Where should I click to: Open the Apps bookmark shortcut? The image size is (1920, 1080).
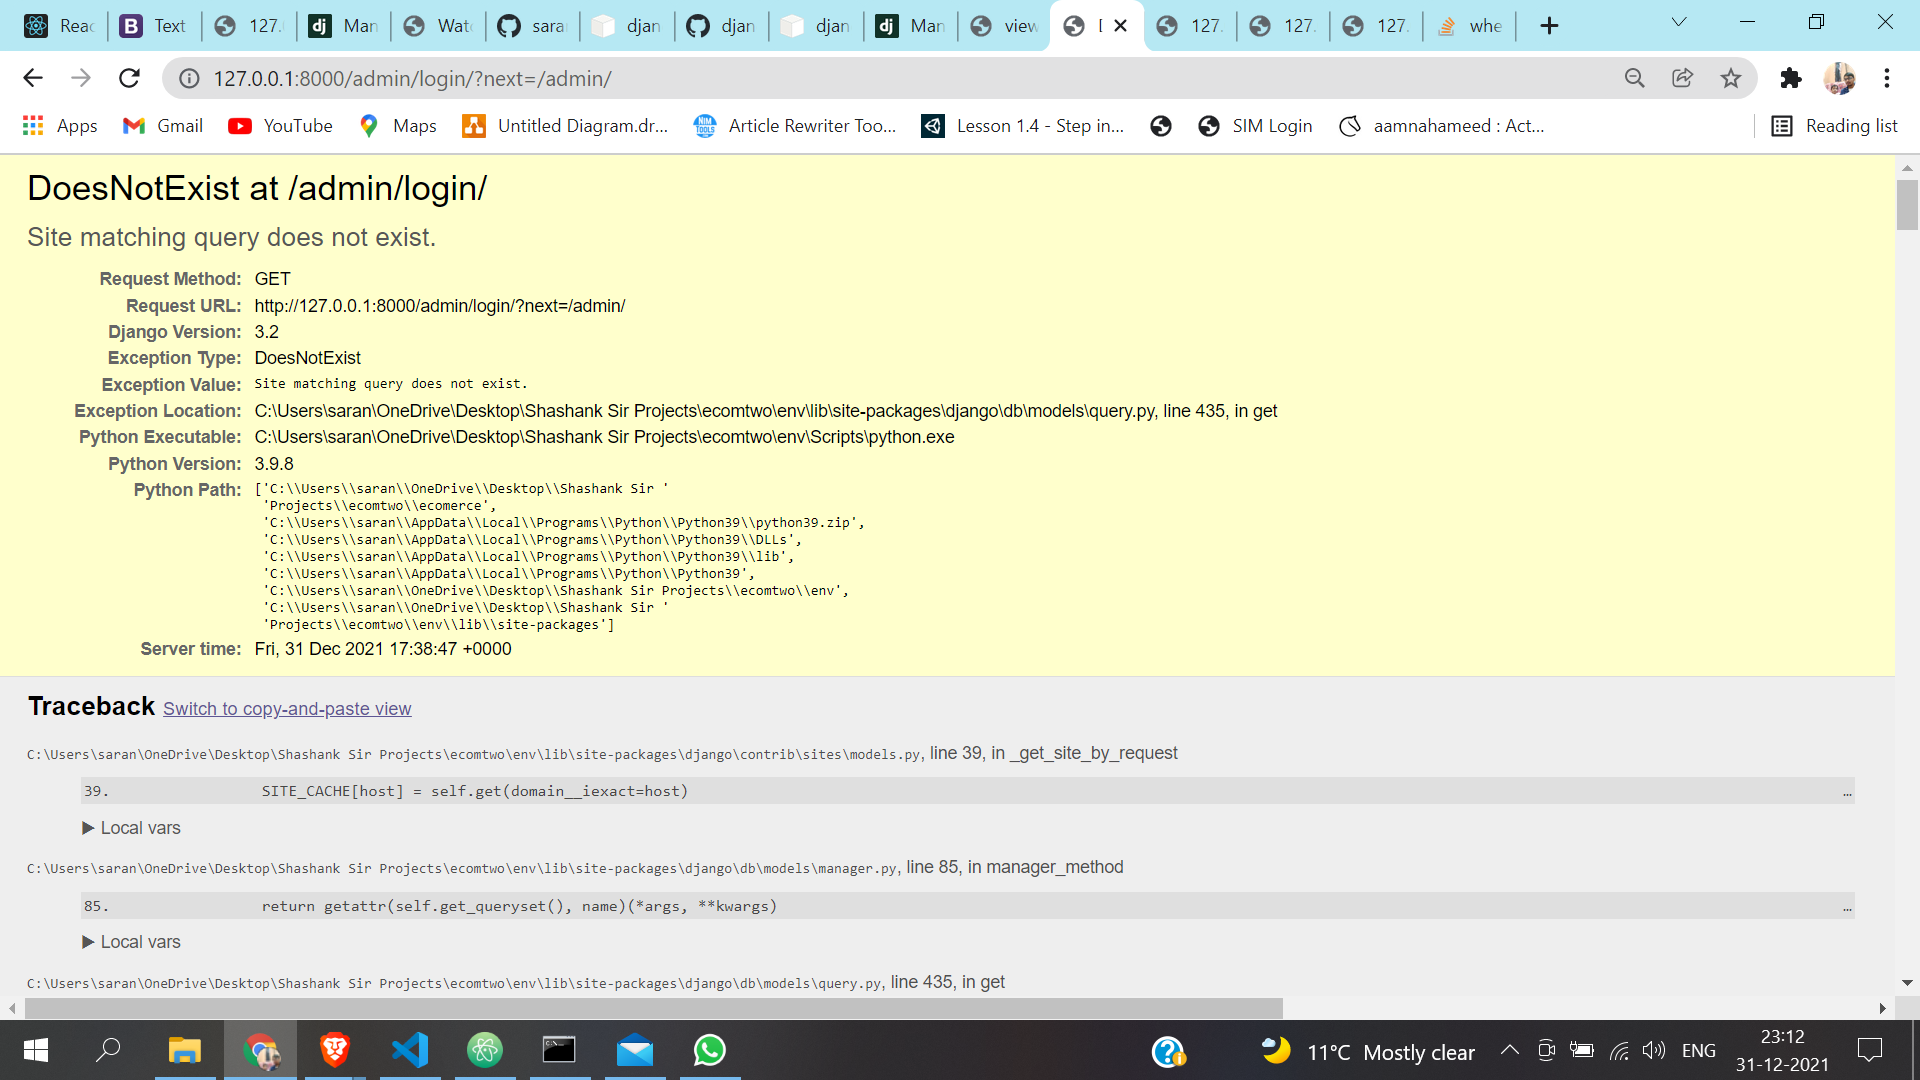[x=60, y=126]
